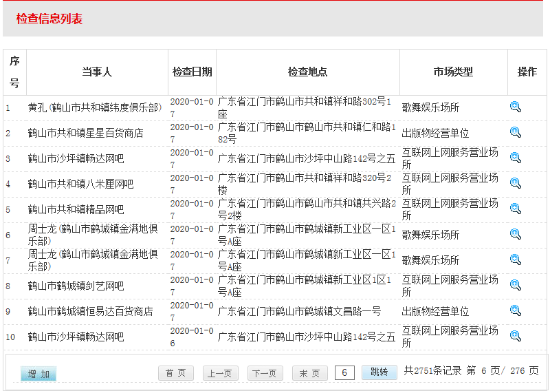Click the 检查信息列表 heading
Viewport: 550px width, 391px height.
coord(49,19)
